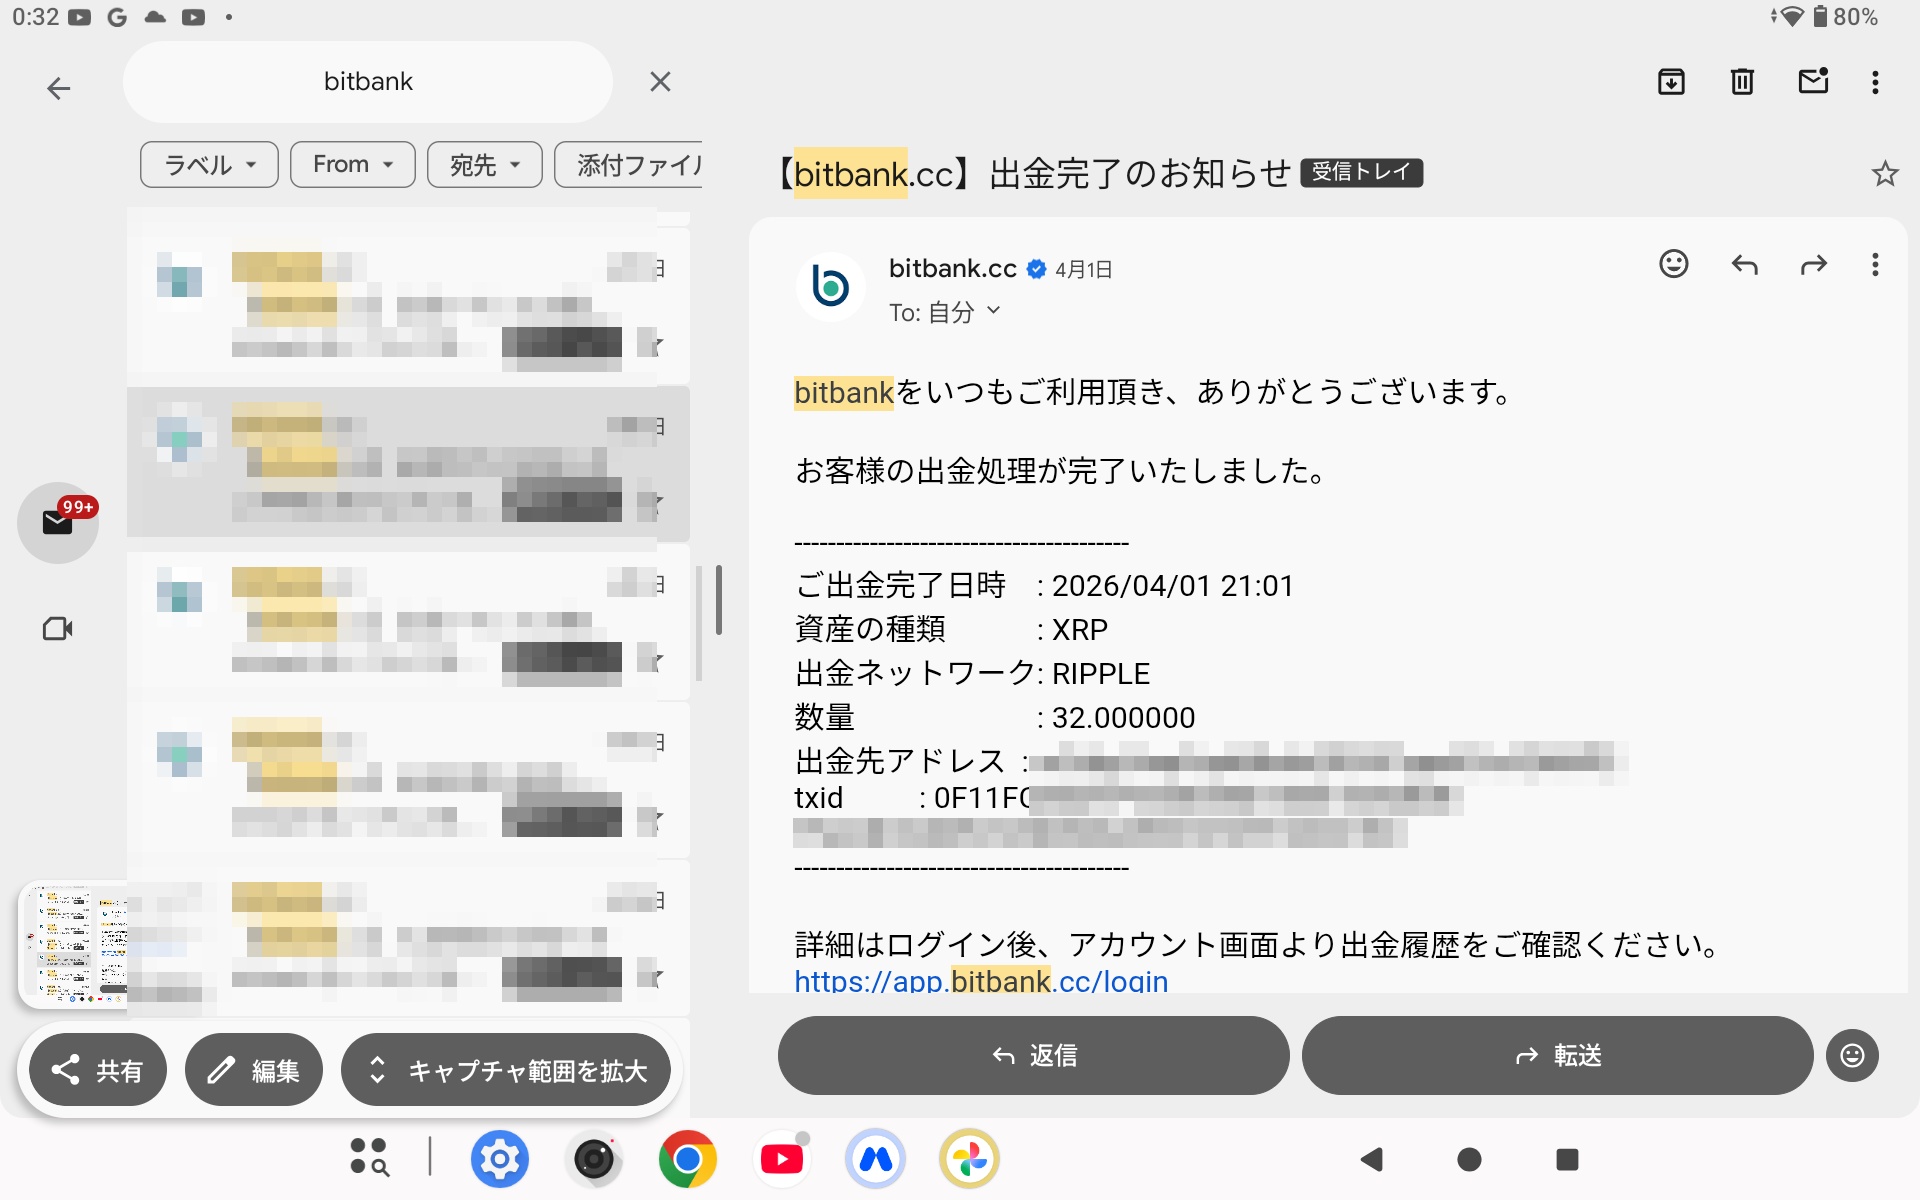Tap the 返信 reply button

(x=1033, y=1055)
